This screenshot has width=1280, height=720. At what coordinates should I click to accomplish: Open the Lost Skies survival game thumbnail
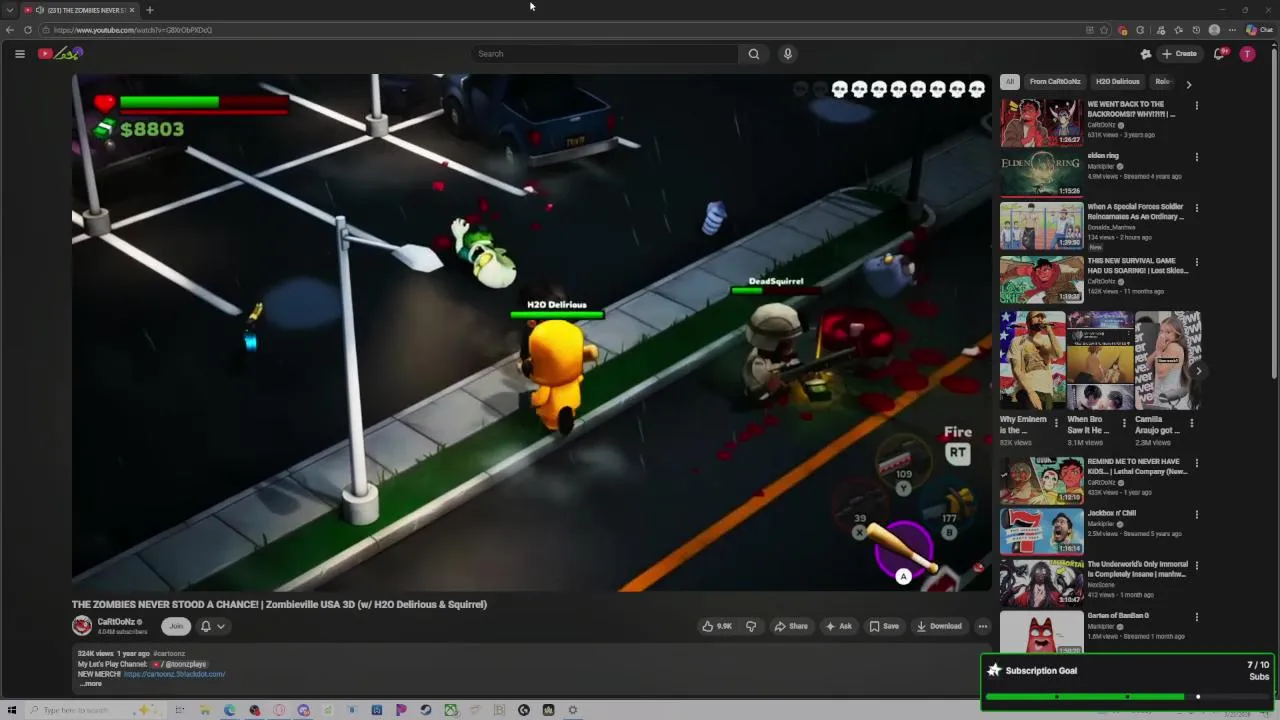[1041, 279]
